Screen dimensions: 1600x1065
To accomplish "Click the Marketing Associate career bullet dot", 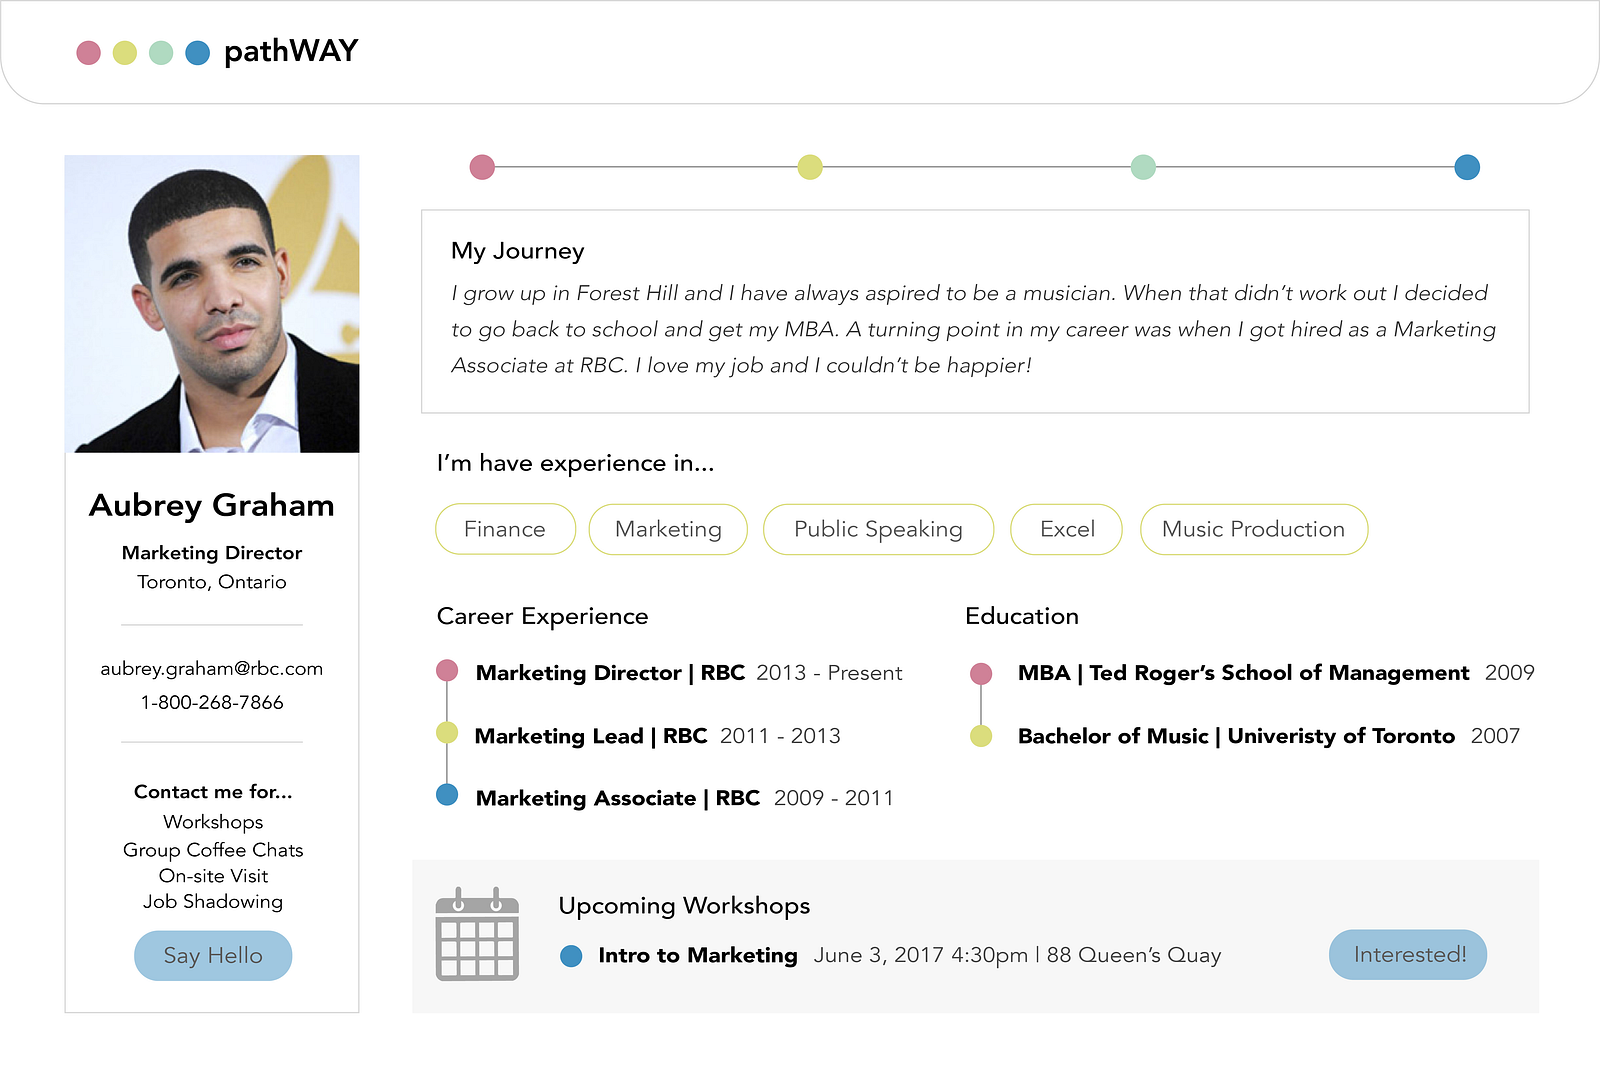I will [447, 795].
